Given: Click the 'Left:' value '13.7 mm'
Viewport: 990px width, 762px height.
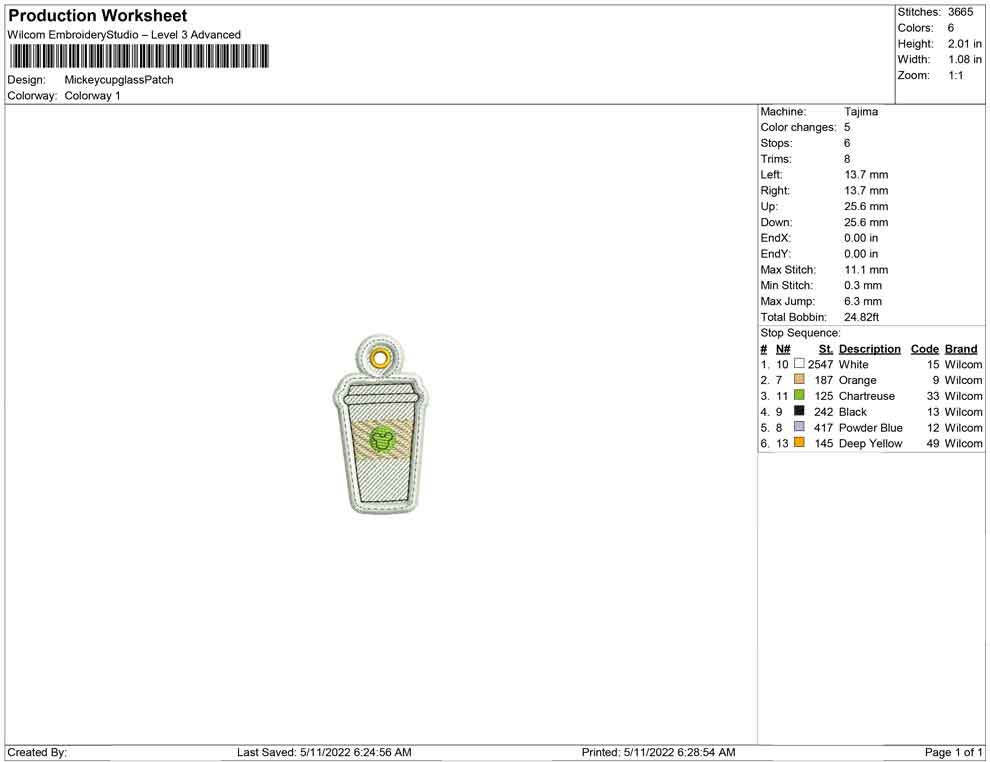Looking at the screenshot, I should tap(866, 175).
